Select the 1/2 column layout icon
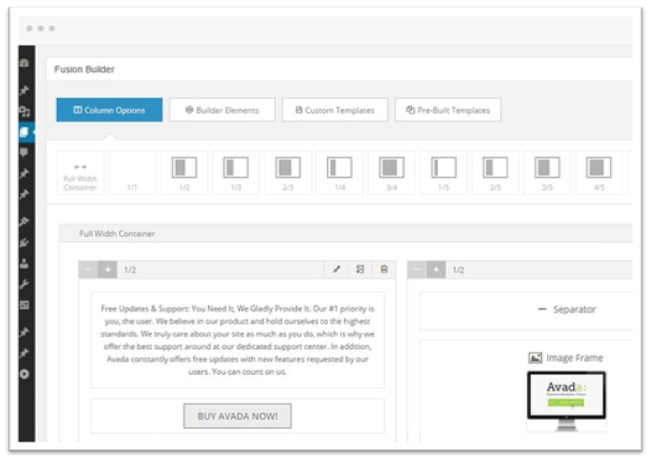The image size is (651, 462). [x=184, y=171]
